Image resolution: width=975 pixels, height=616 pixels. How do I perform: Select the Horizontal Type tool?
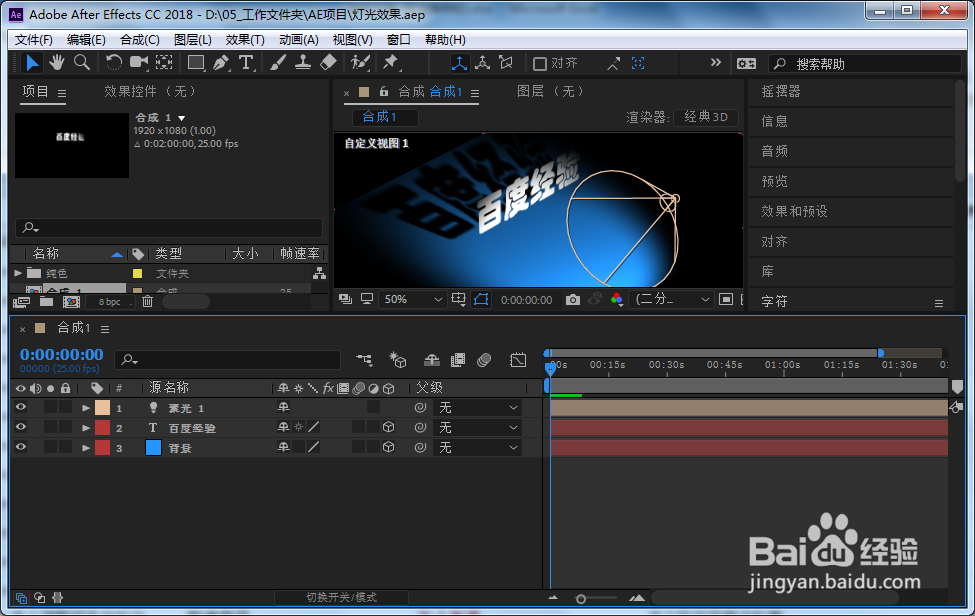tap(246, 62)
